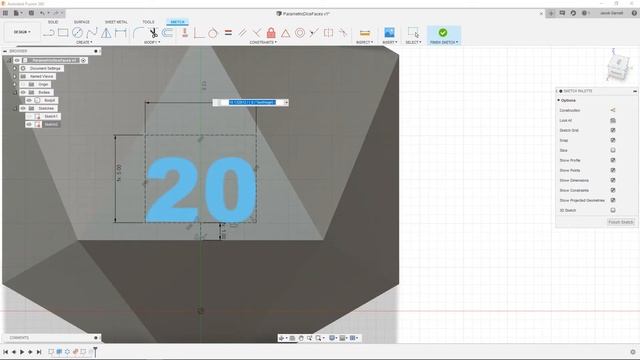Screen dimensions: 640x360
Task: Select the Rectangle sketch tool
Action: coord(63,33)
